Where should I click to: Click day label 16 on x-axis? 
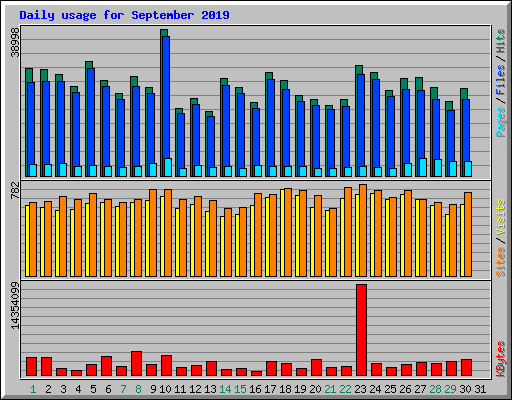tap(255, 389)
